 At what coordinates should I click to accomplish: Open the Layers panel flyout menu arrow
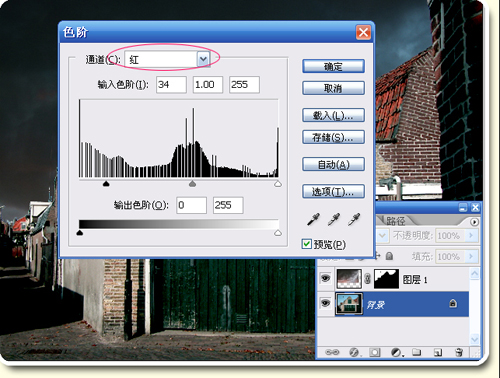tap(474, 222)
